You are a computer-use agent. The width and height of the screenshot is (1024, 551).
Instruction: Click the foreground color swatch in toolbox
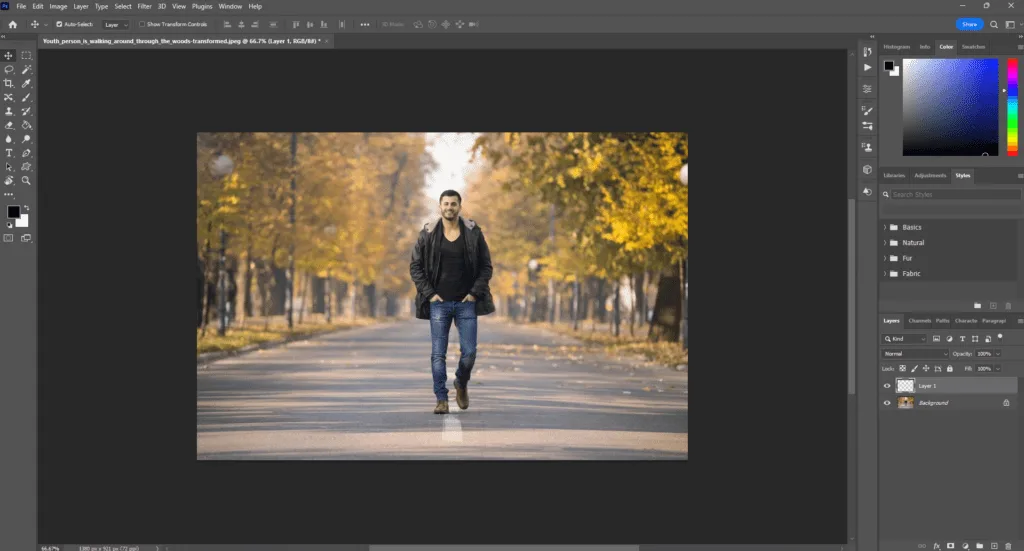pyautogui.click(x=13, y=212)
